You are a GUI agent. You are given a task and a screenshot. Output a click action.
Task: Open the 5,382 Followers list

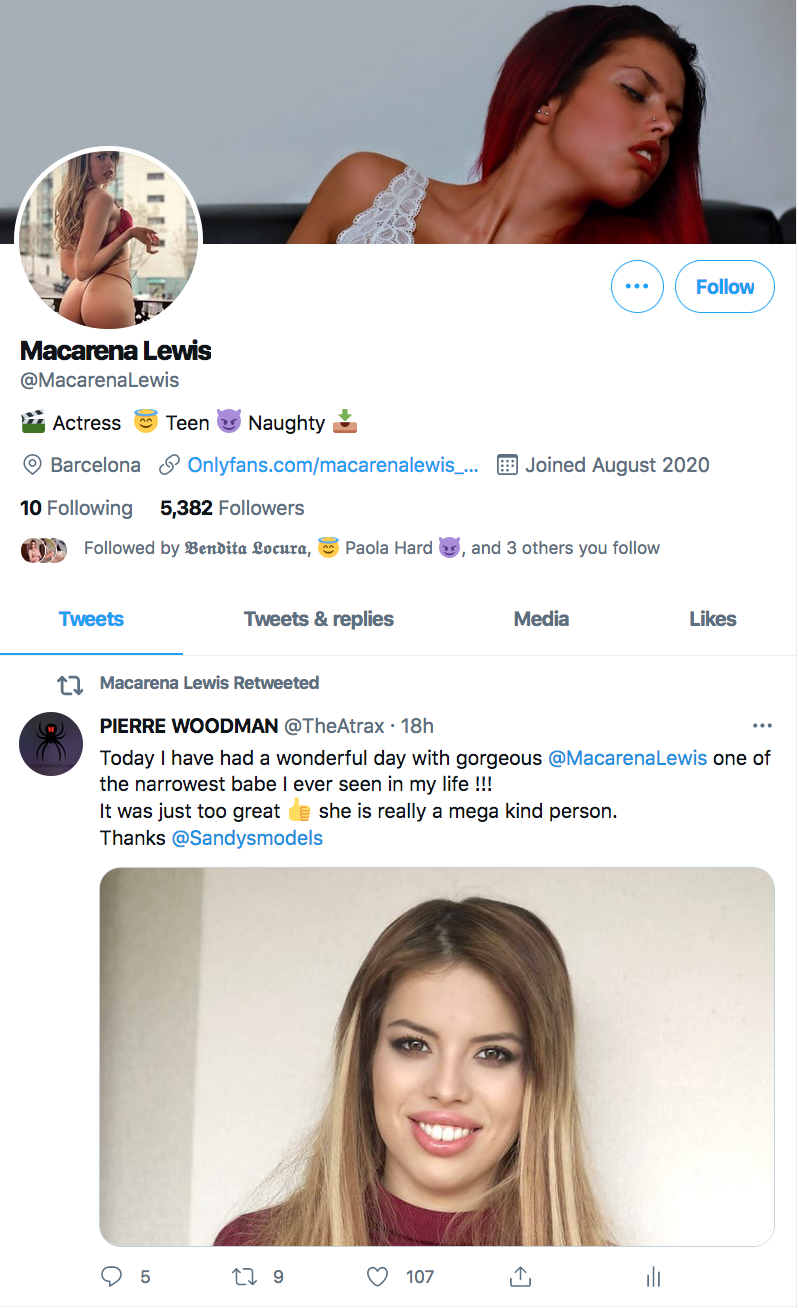[x=232, y=508]
